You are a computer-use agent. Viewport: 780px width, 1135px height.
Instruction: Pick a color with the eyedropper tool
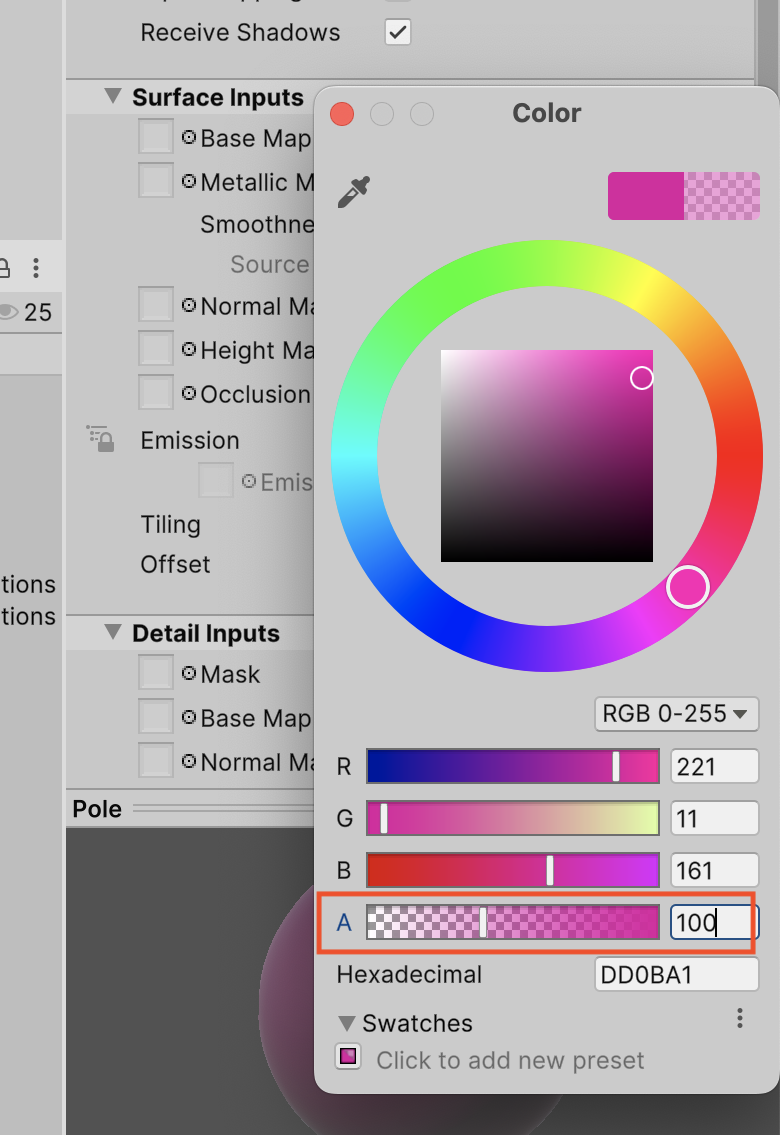[x=354, y=191]
